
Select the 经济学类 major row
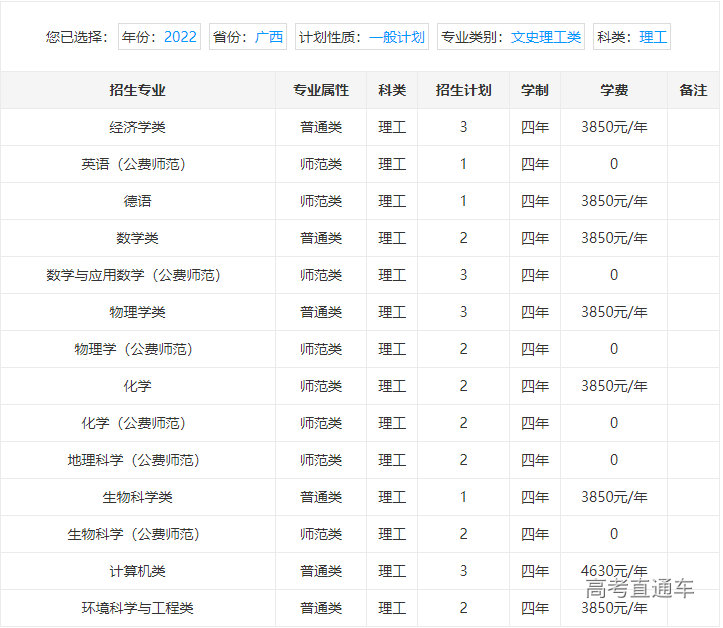138,127
